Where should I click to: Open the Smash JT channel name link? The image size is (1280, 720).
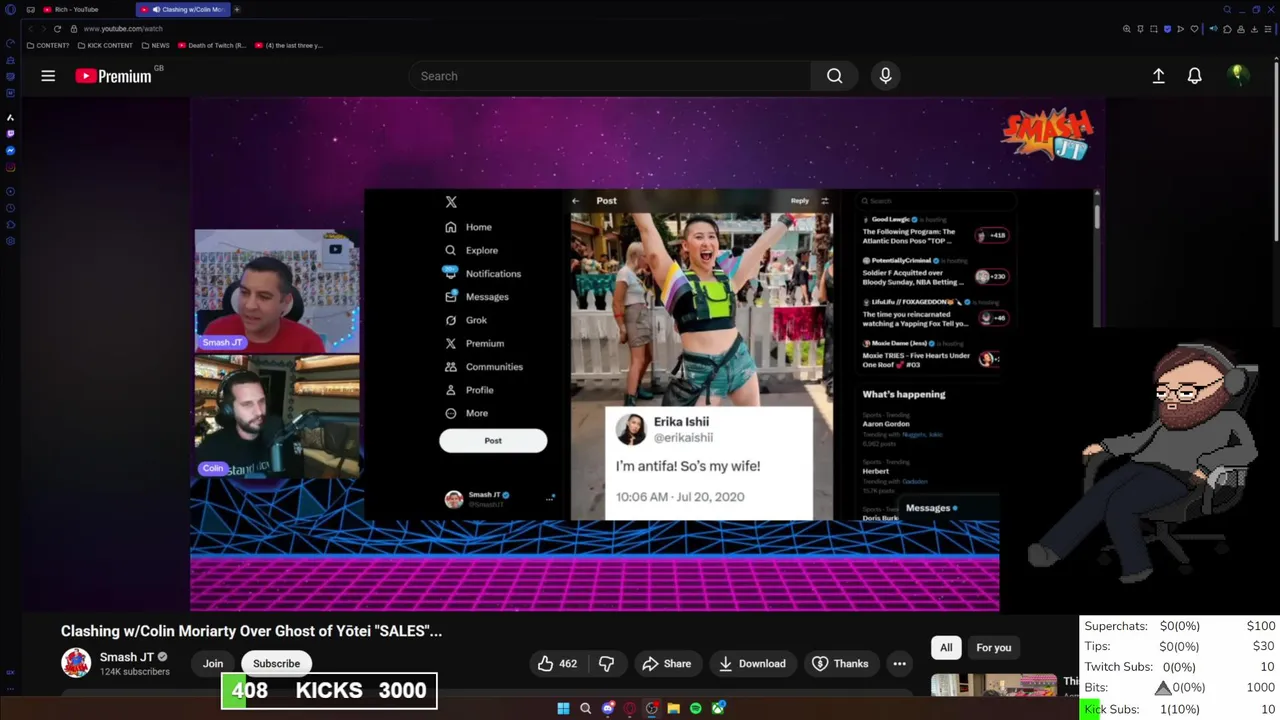click(127, 657)
